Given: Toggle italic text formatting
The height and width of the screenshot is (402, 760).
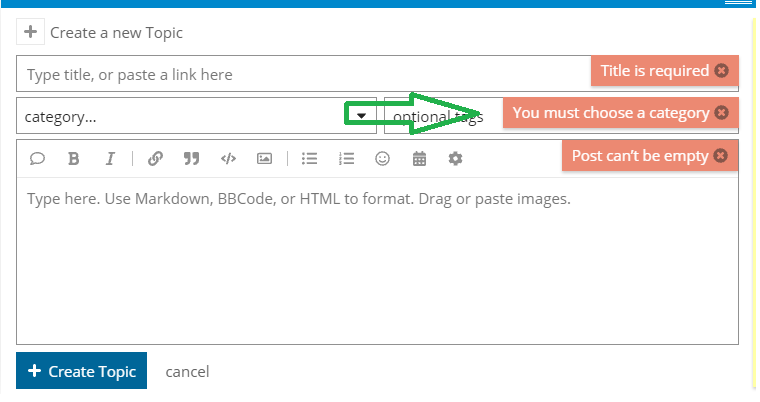Looking at the screenshot, I should click(111, 159).
